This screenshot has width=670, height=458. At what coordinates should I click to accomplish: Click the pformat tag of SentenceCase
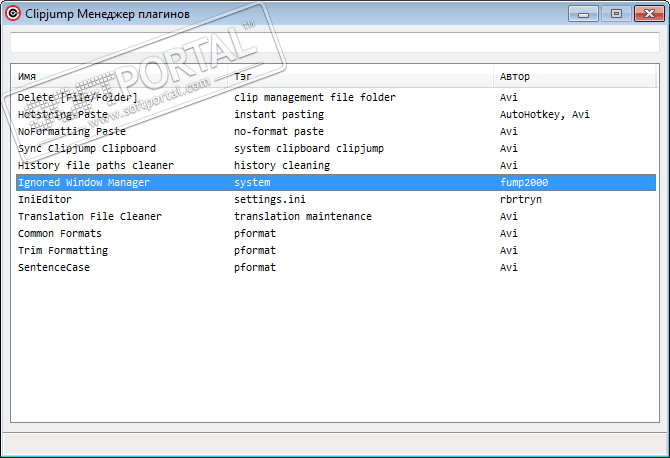[x=255, y=267]
